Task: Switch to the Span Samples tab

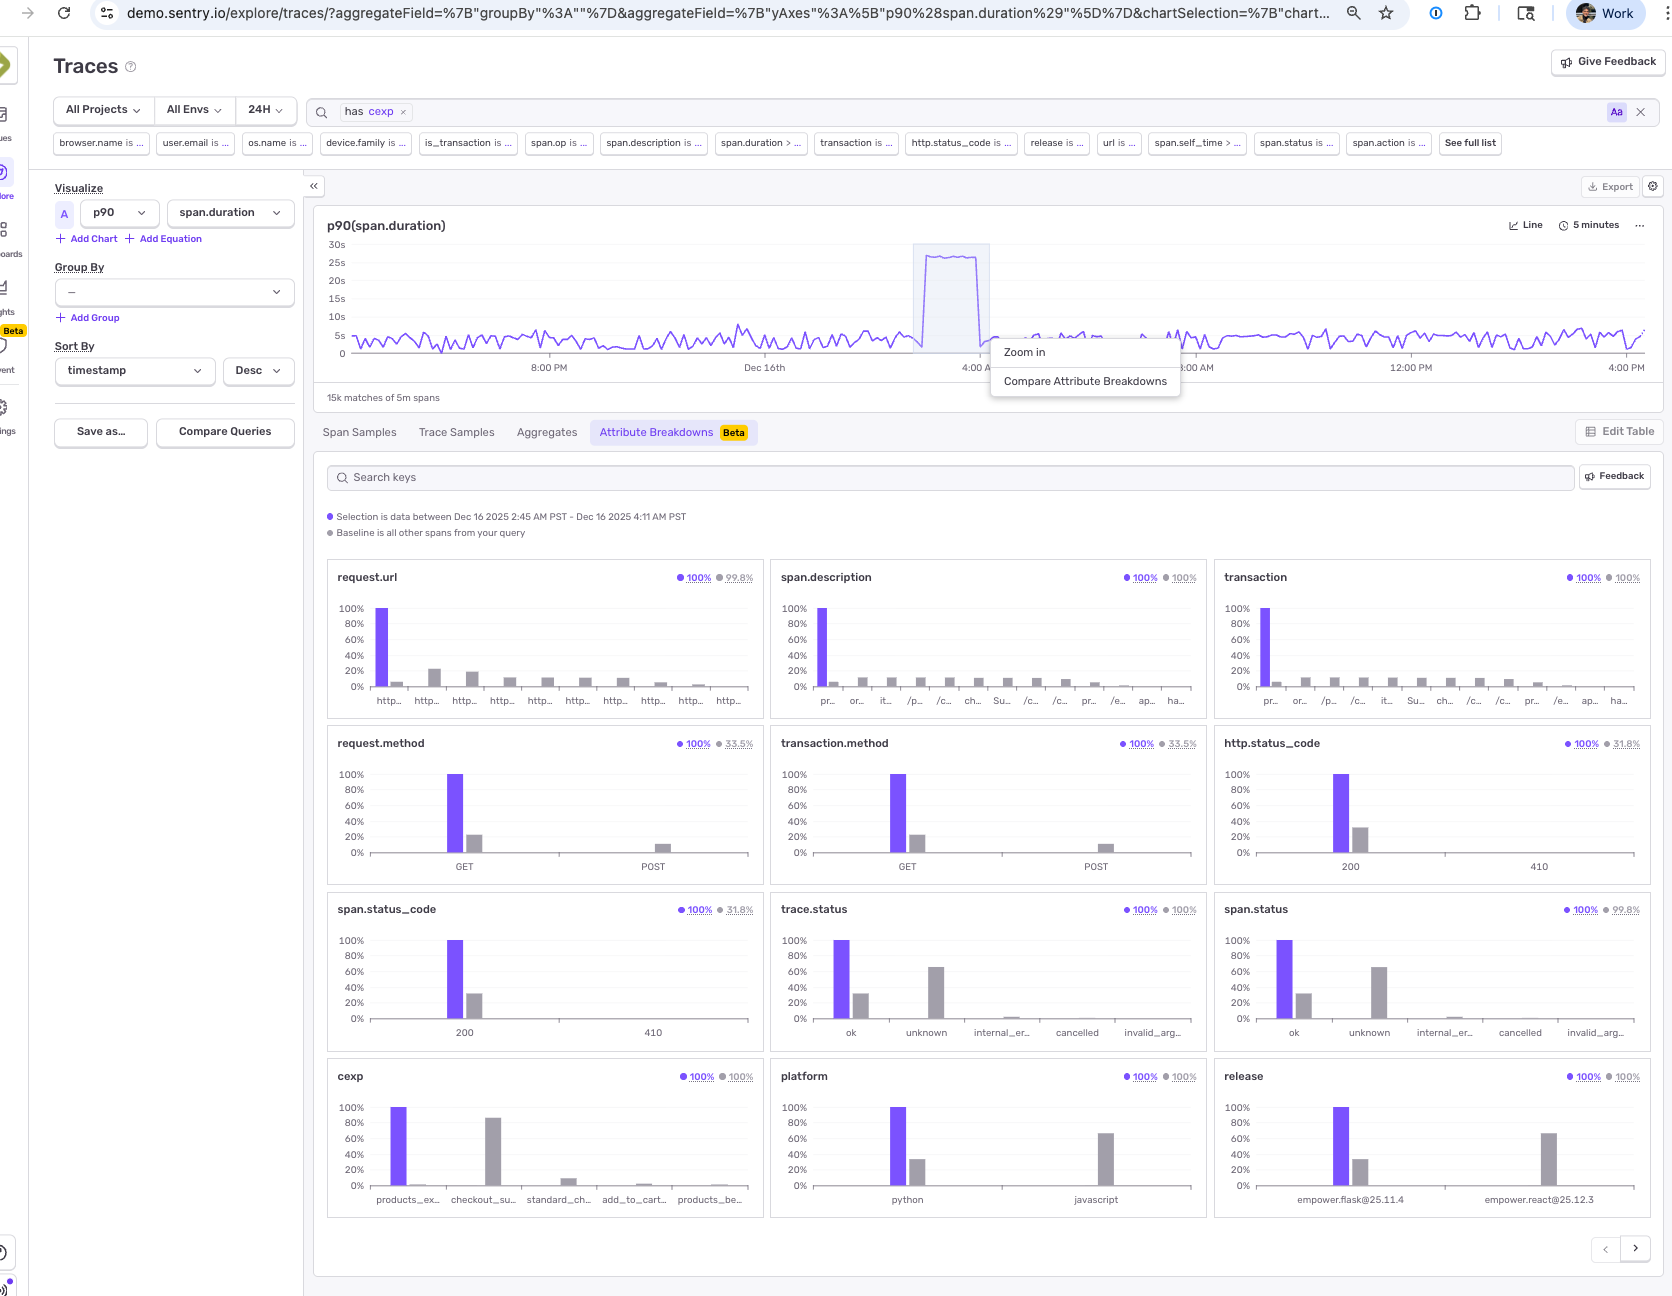Action: point(359,433)
